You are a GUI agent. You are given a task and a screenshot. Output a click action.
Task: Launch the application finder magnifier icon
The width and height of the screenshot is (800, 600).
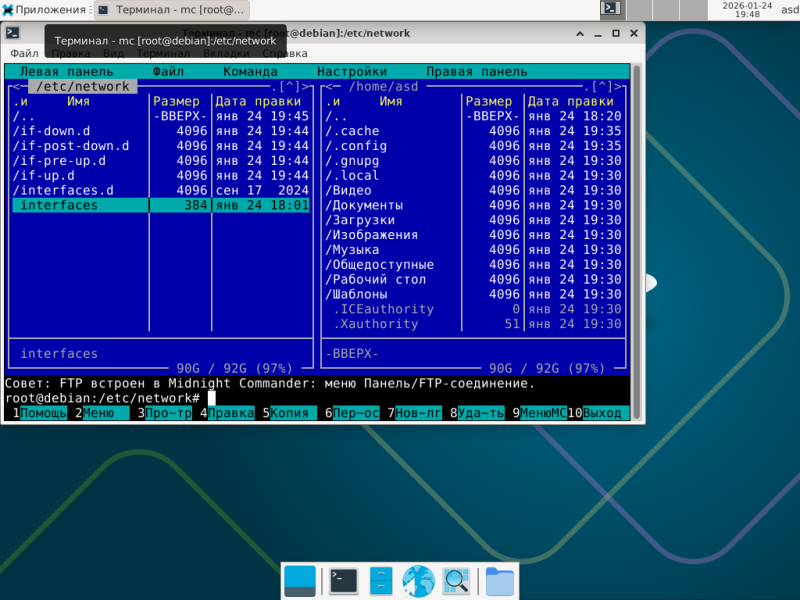(456, 581)
